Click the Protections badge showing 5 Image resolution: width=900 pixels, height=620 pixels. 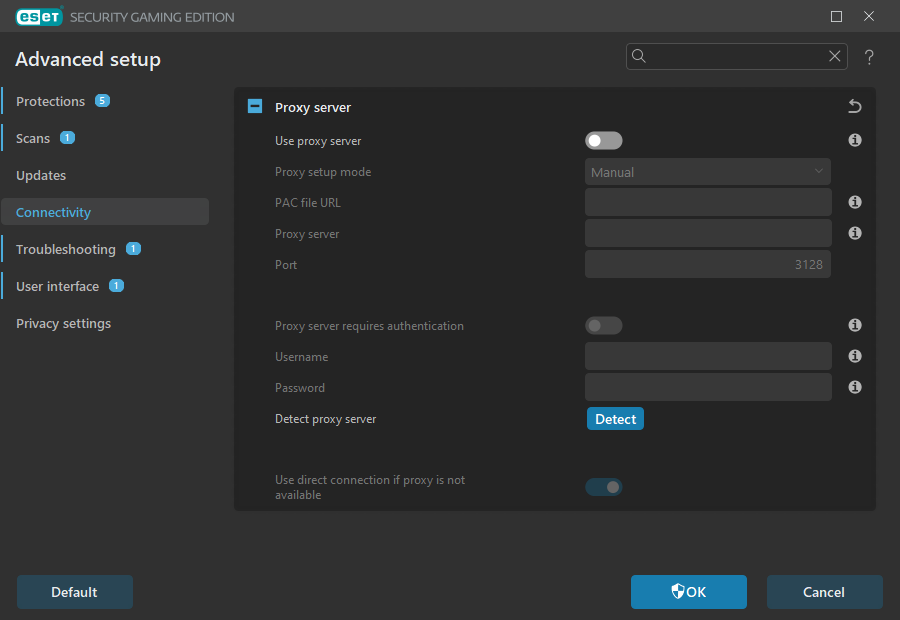102,100
